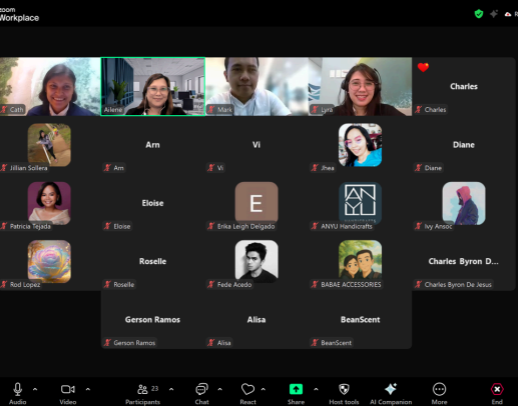This screenshot has width=518, height=406.
Task: Click the Audio microphone icon
Action: coord(18,389)
